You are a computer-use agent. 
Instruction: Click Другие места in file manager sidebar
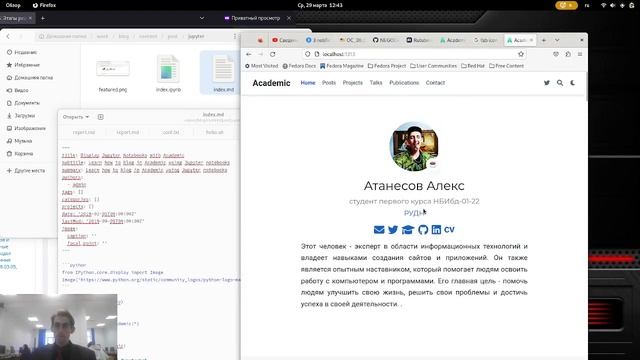click(x=26, y=171)
